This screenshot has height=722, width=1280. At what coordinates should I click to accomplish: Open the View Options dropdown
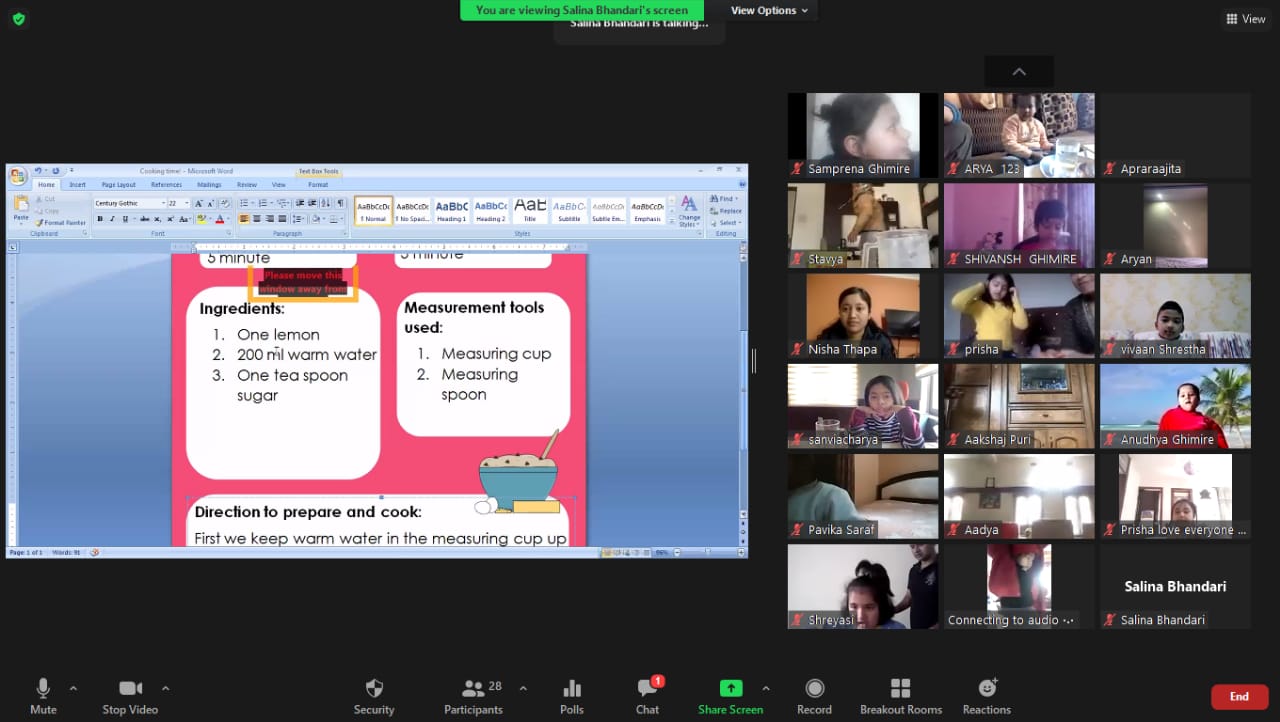point(769,10)
